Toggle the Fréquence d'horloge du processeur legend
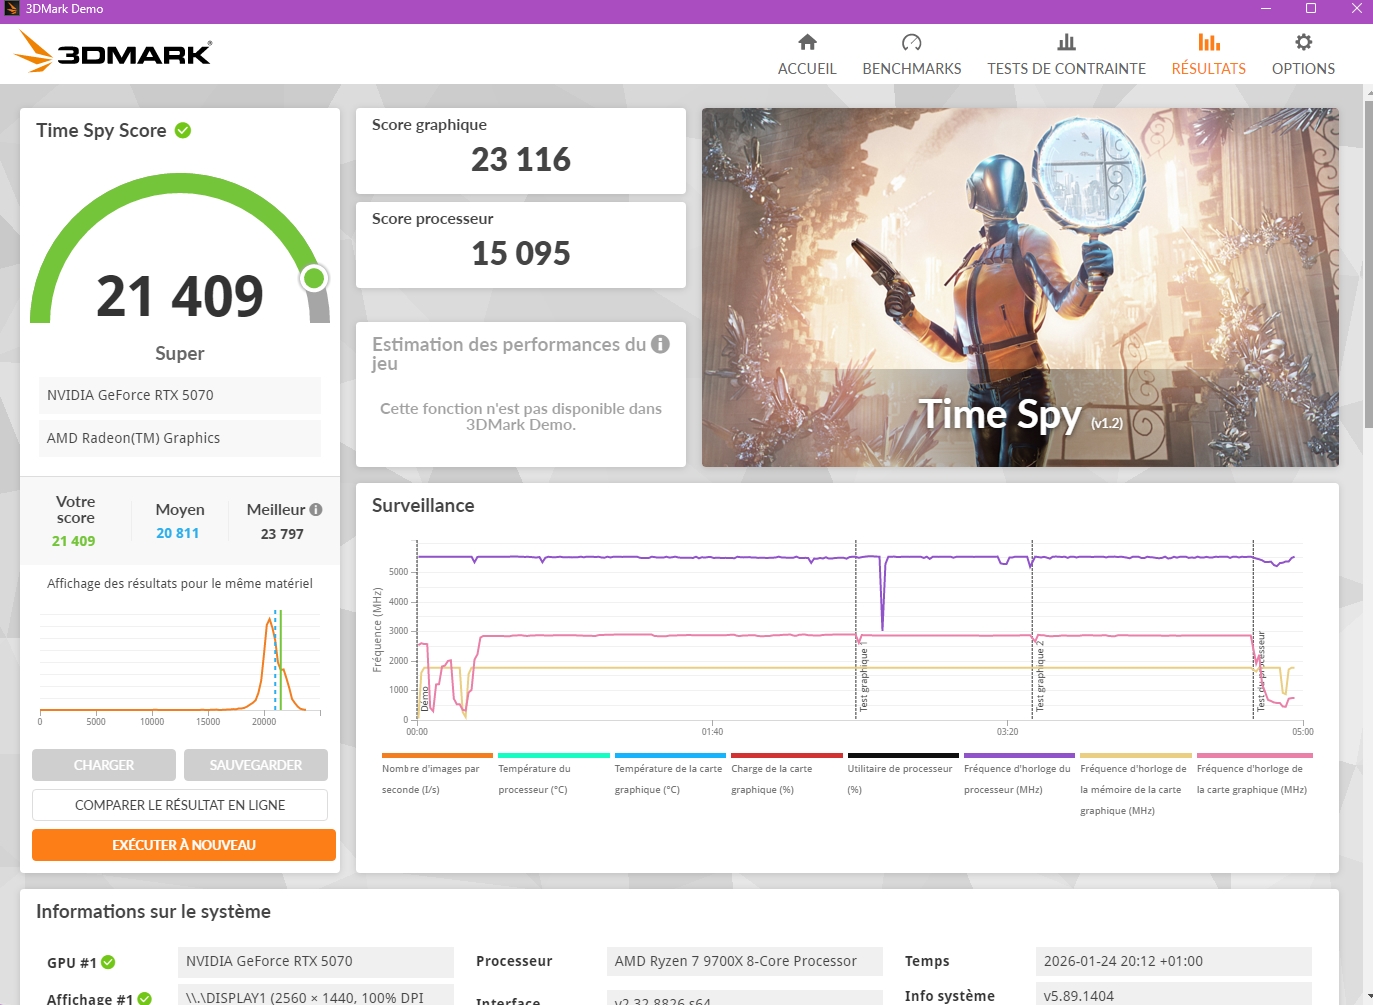Image resolution: width=1373 pixels, height=1005 pixels. pyautogui.click(x=1018, y=778)
